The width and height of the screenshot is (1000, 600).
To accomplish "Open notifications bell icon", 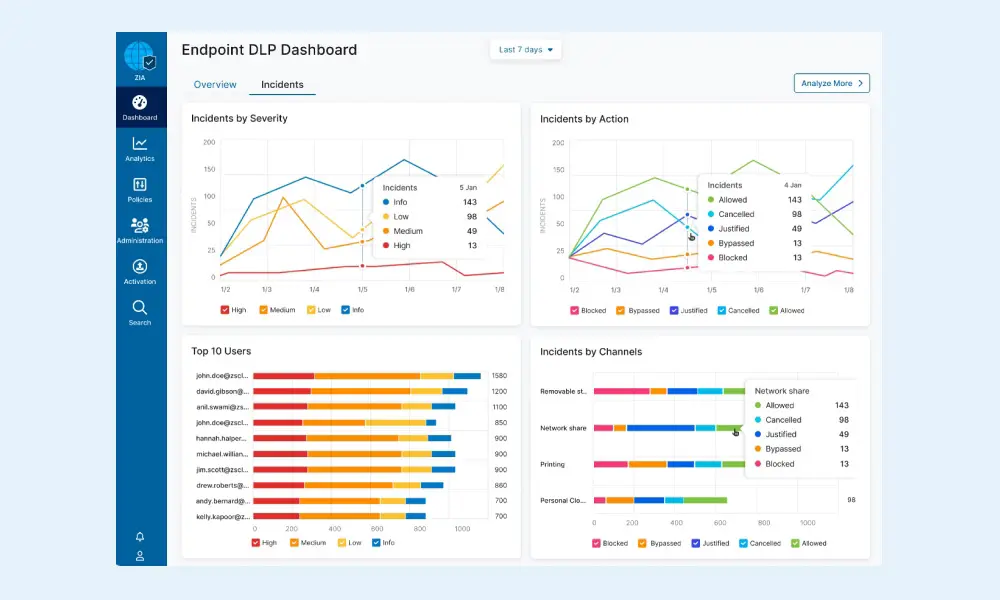I will pos(140,537).
